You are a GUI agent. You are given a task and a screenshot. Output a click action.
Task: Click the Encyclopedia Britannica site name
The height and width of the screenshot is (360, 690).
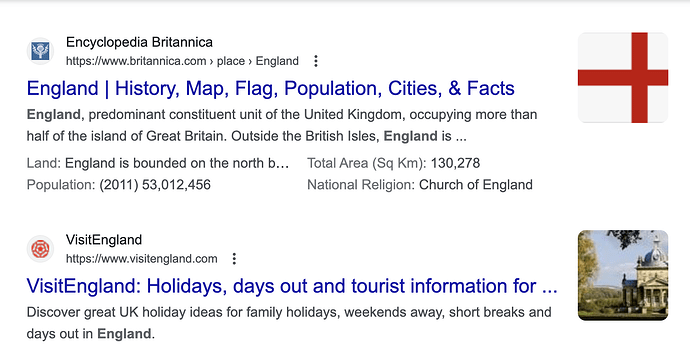(139, 42)
